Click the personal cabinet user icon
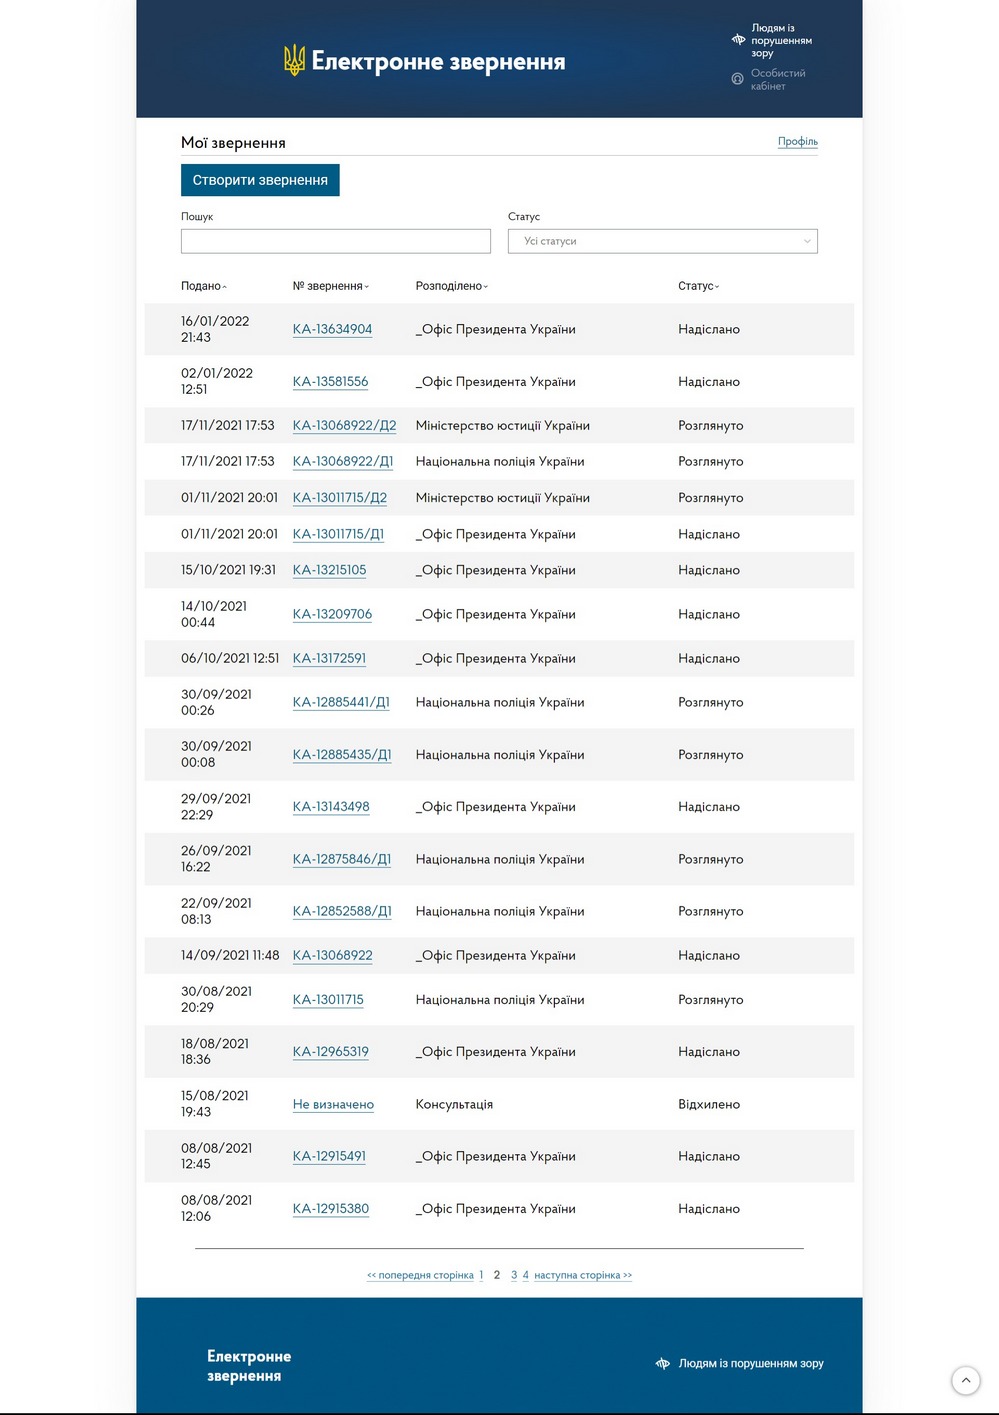Image resolution: width=999 pixels, height=1415 pixels. (x=737, y=79)
